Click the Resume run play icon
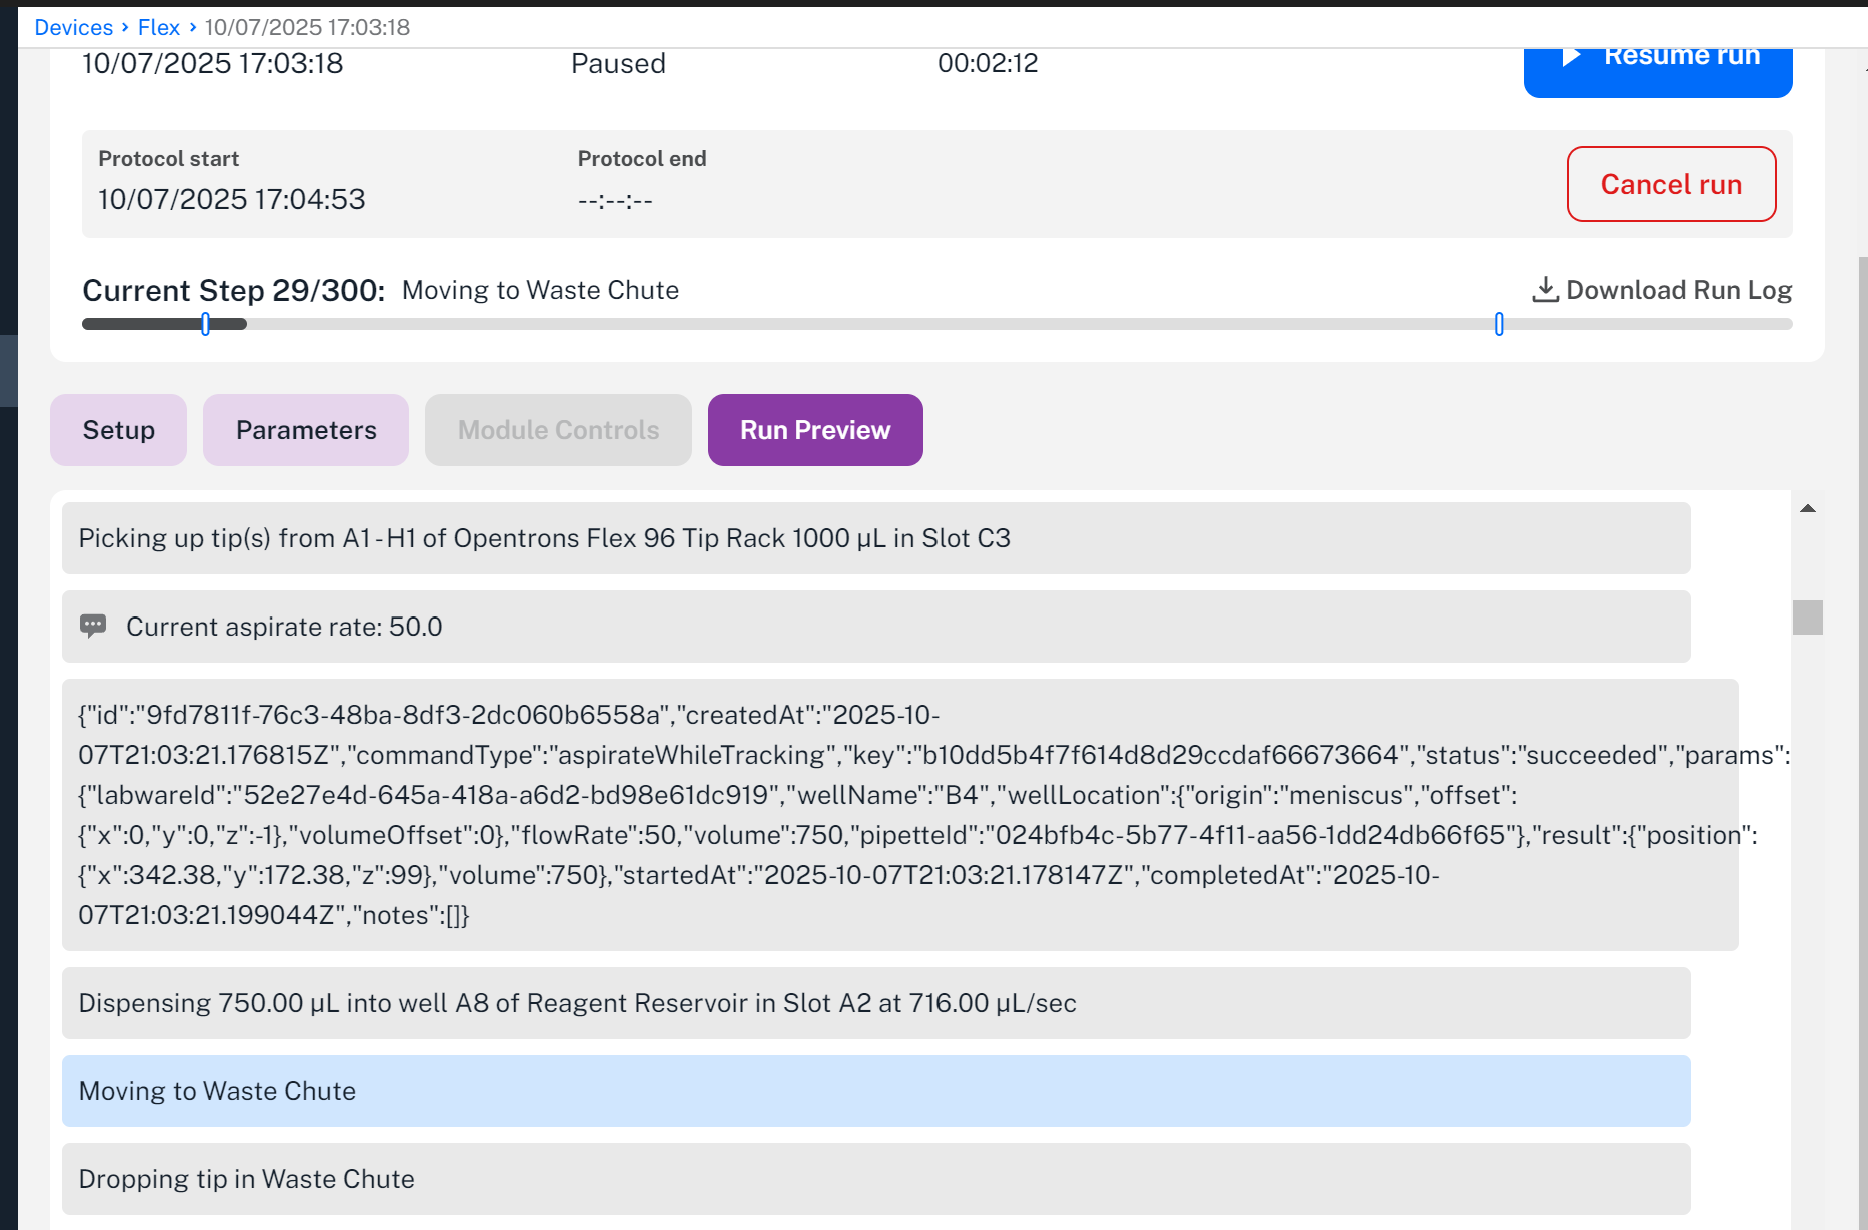1868x1230 pixels. click(1572, 57)
